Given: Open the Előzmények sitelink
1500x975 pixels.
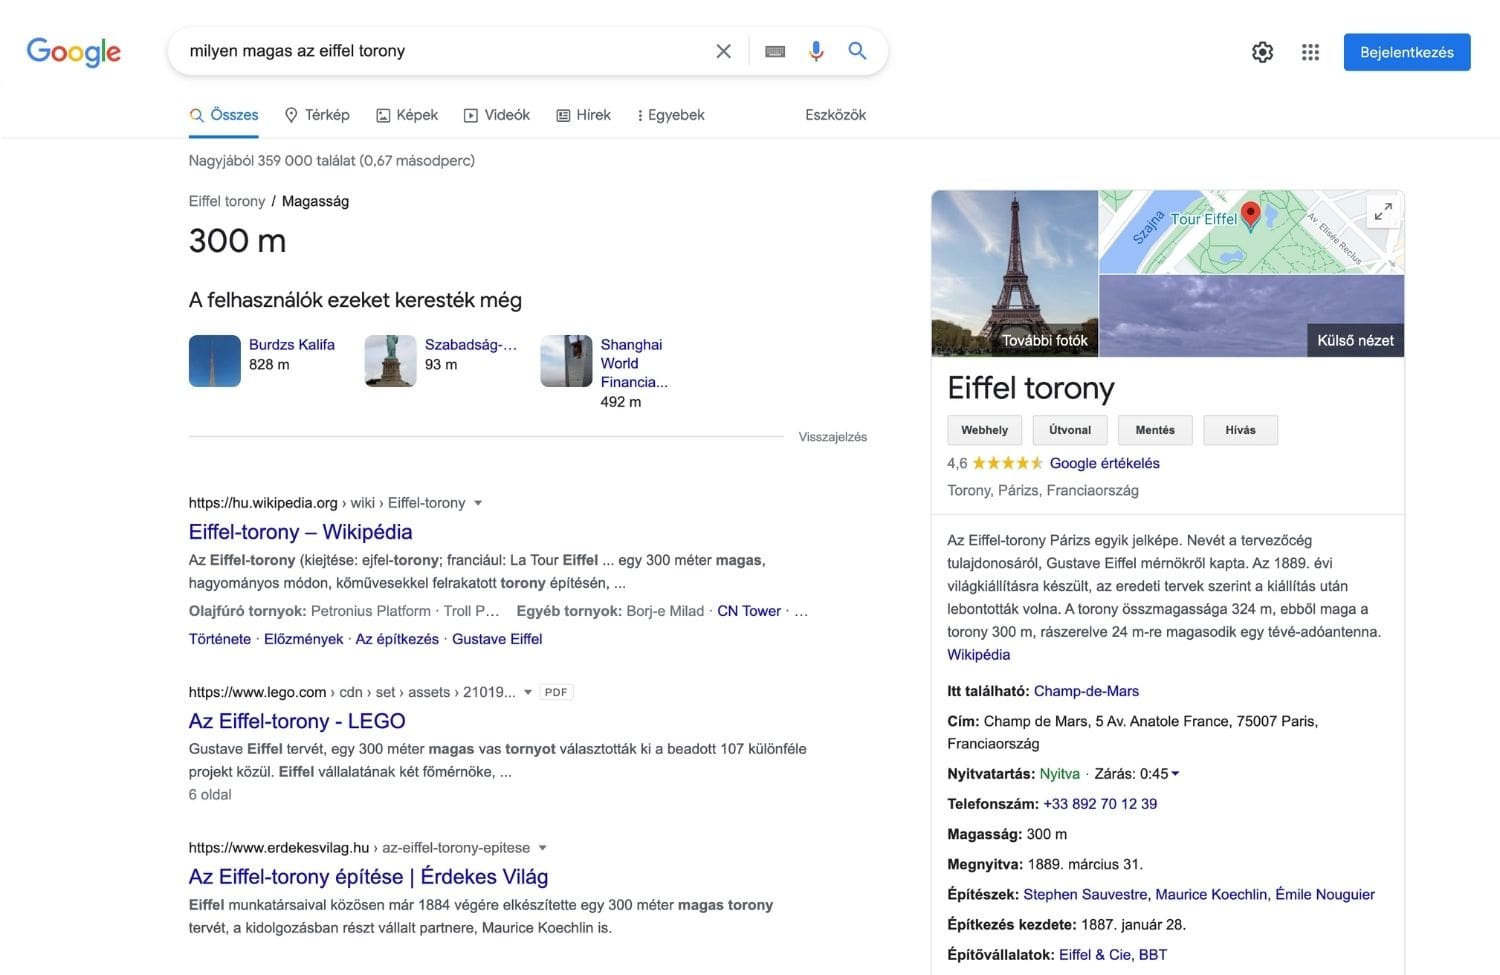Looking at the screenshot, I should (303, 639).
